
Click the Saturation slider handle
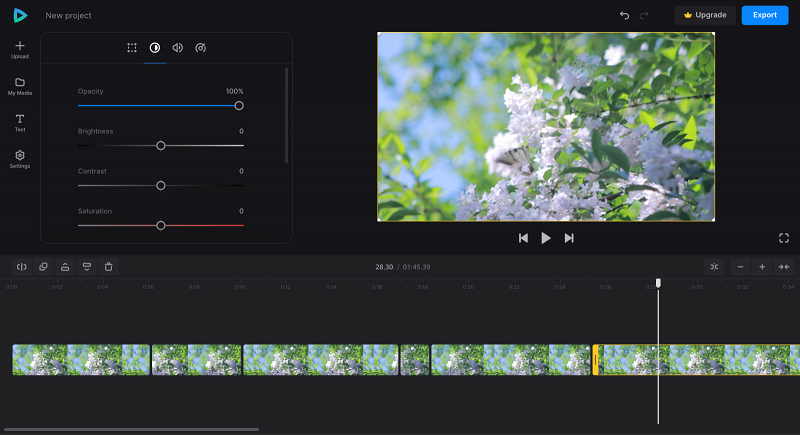point(161,225)
